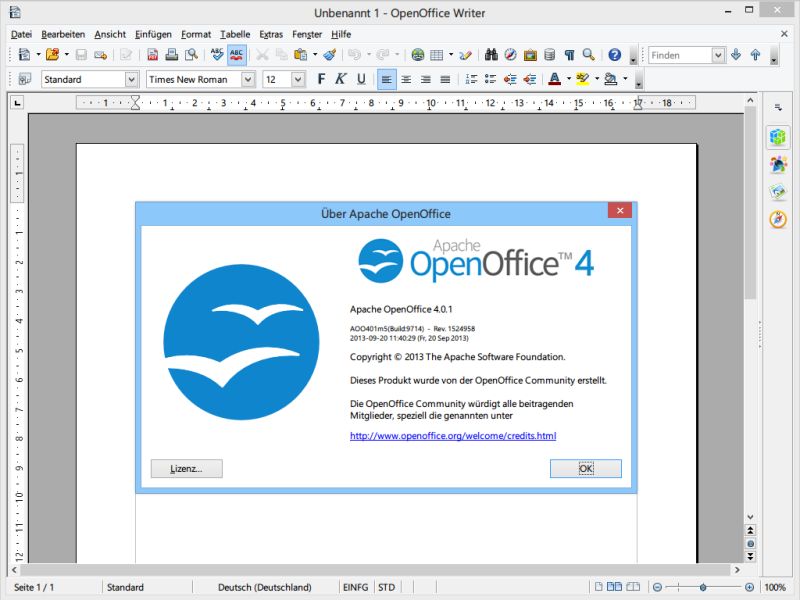Open sidebar Navigator compass icon
This screenshot has height=600, width=800.
pos(778,219)
